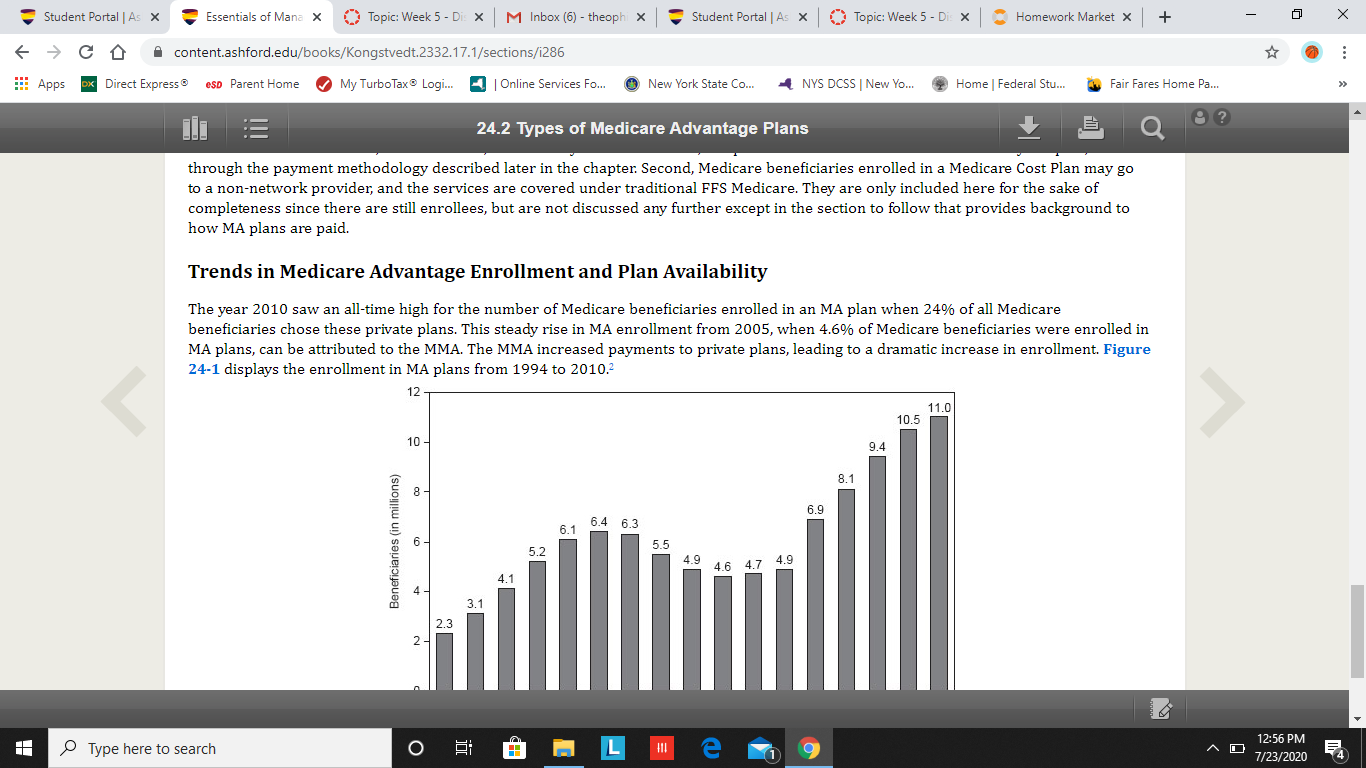Viewport: 1366px width, 768px height.
Task: Open the Windows notification center
Action: point(1335,748)
